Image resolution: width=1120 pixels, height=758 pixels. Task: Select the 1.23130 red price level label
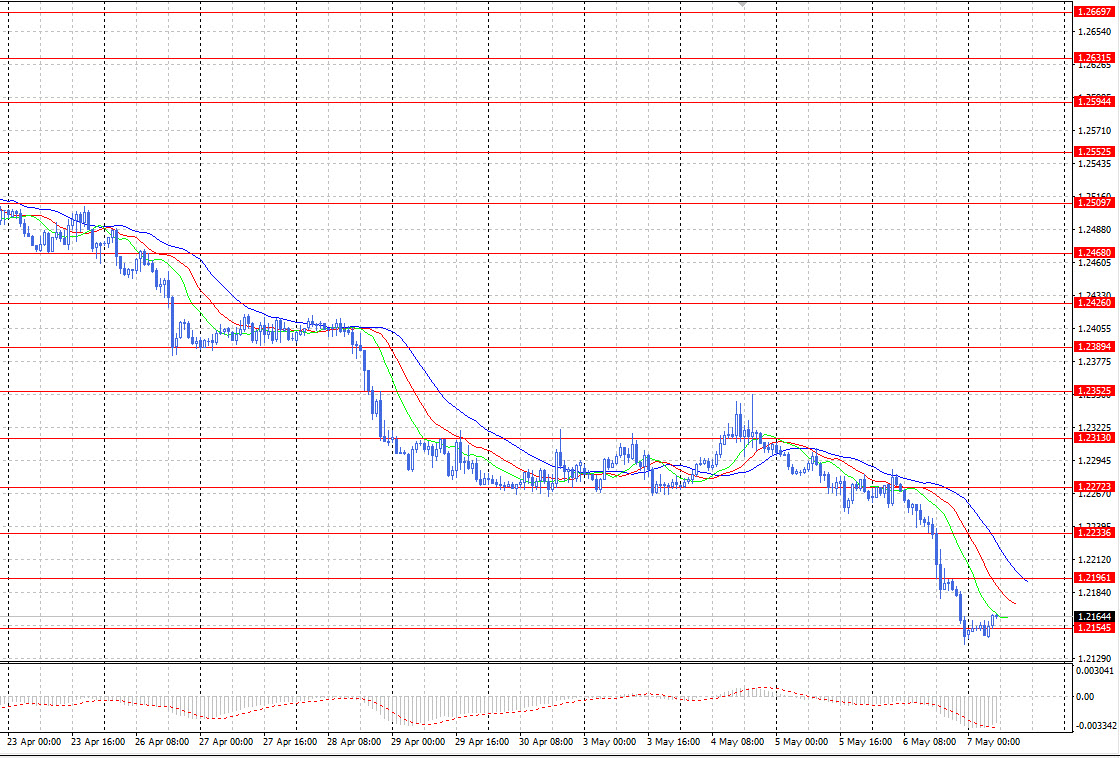tap(1094, 438)
